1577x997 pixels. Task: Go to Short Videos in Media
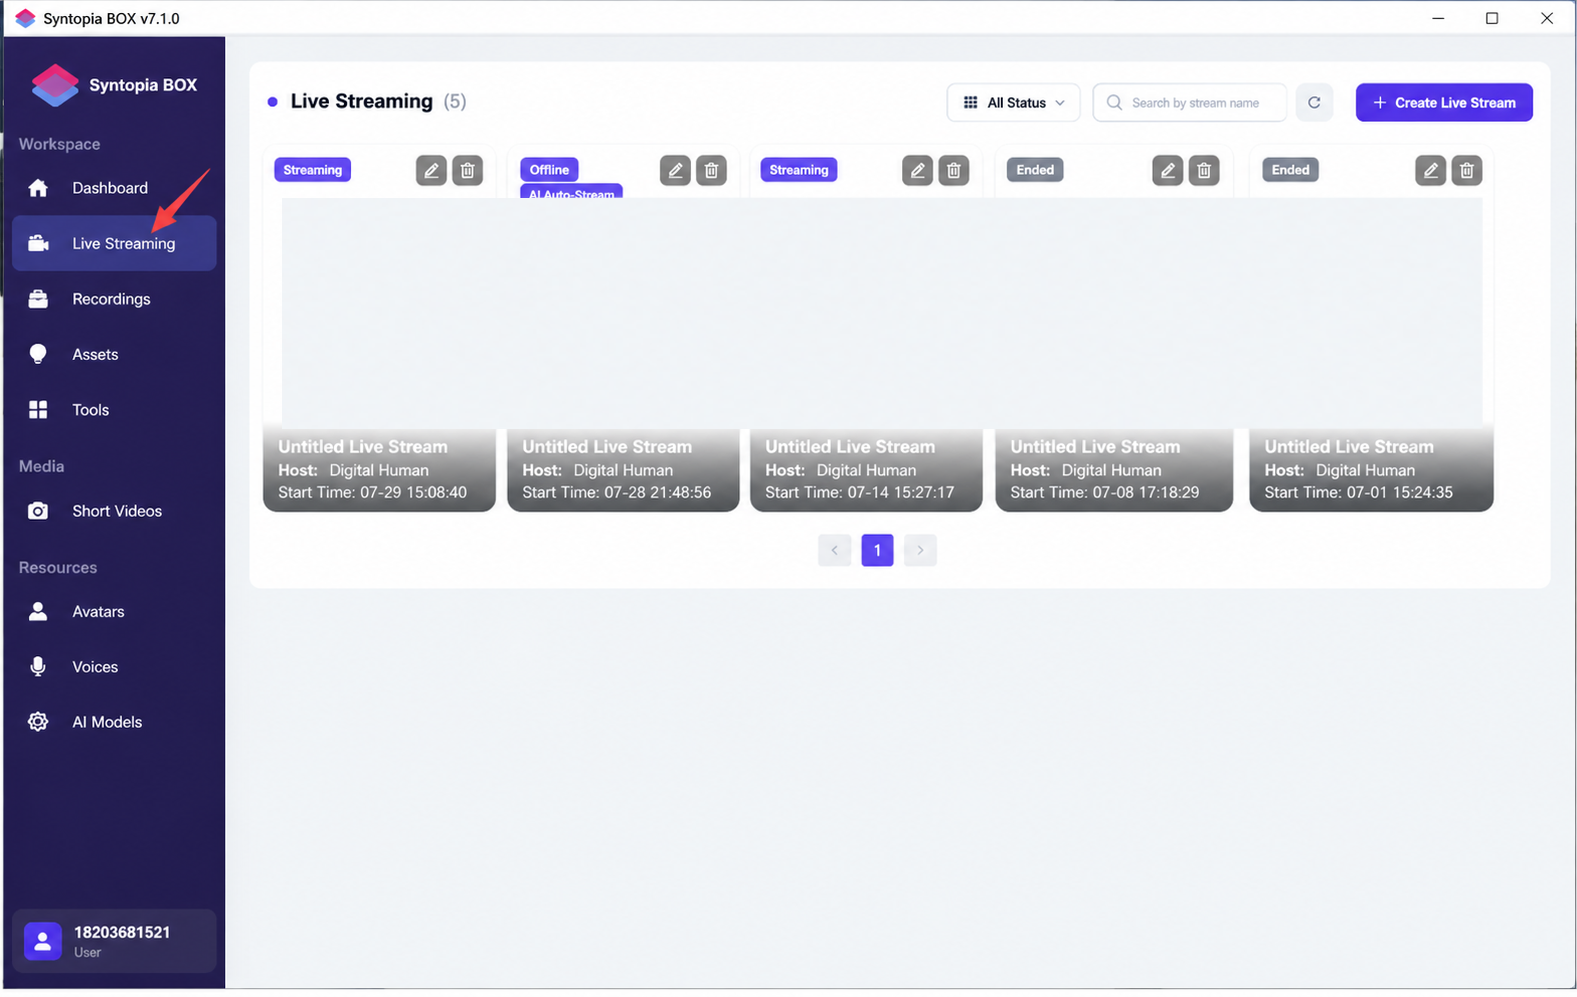coord(114,511)
